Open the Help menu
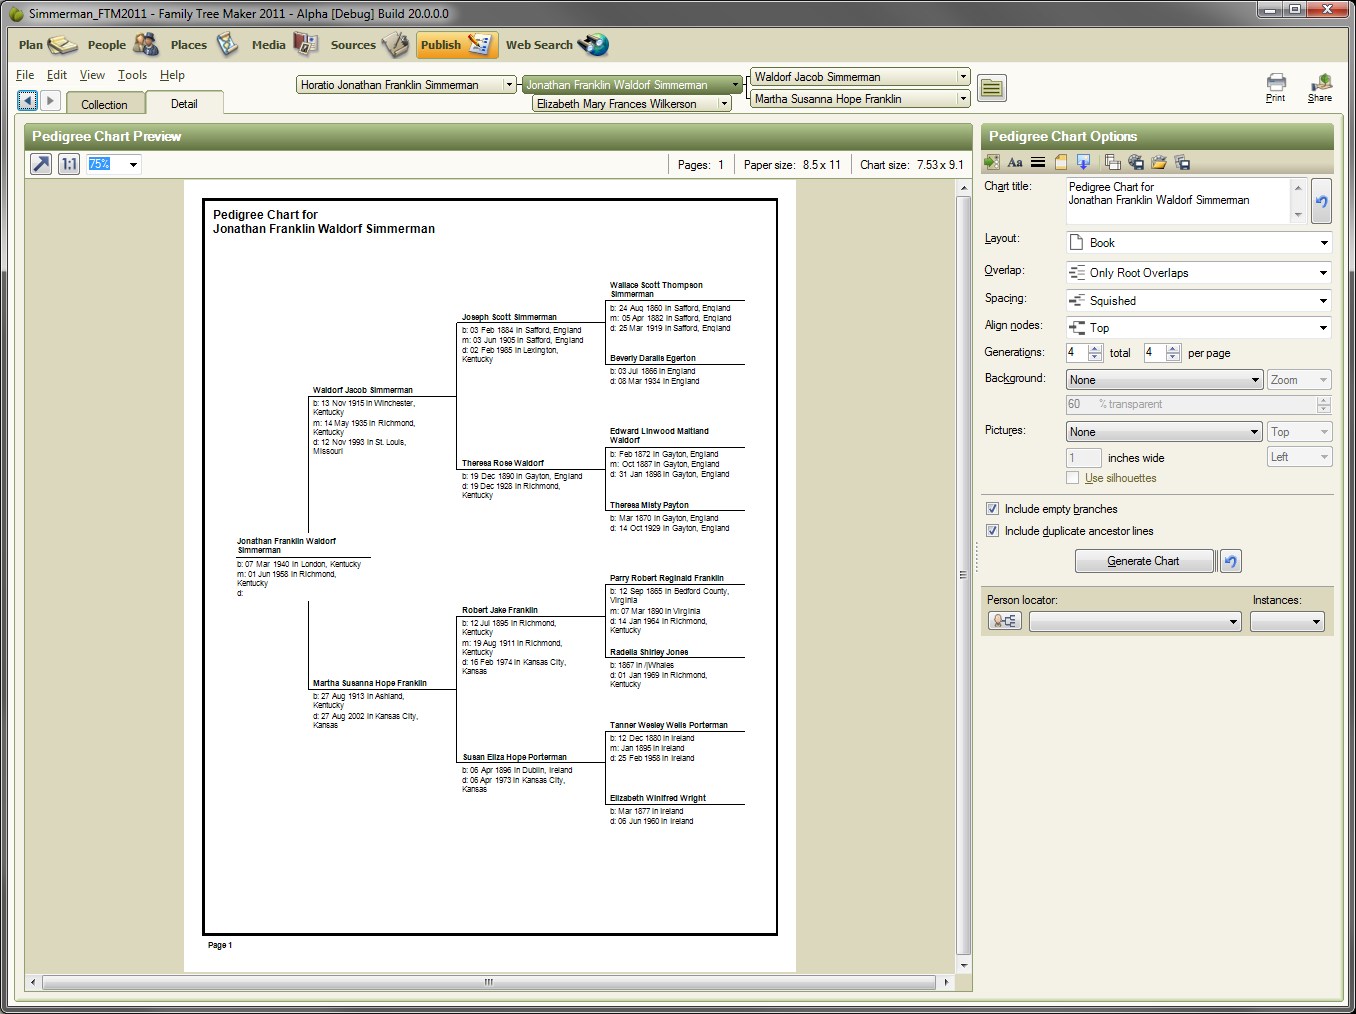 (x=172, y=75)
